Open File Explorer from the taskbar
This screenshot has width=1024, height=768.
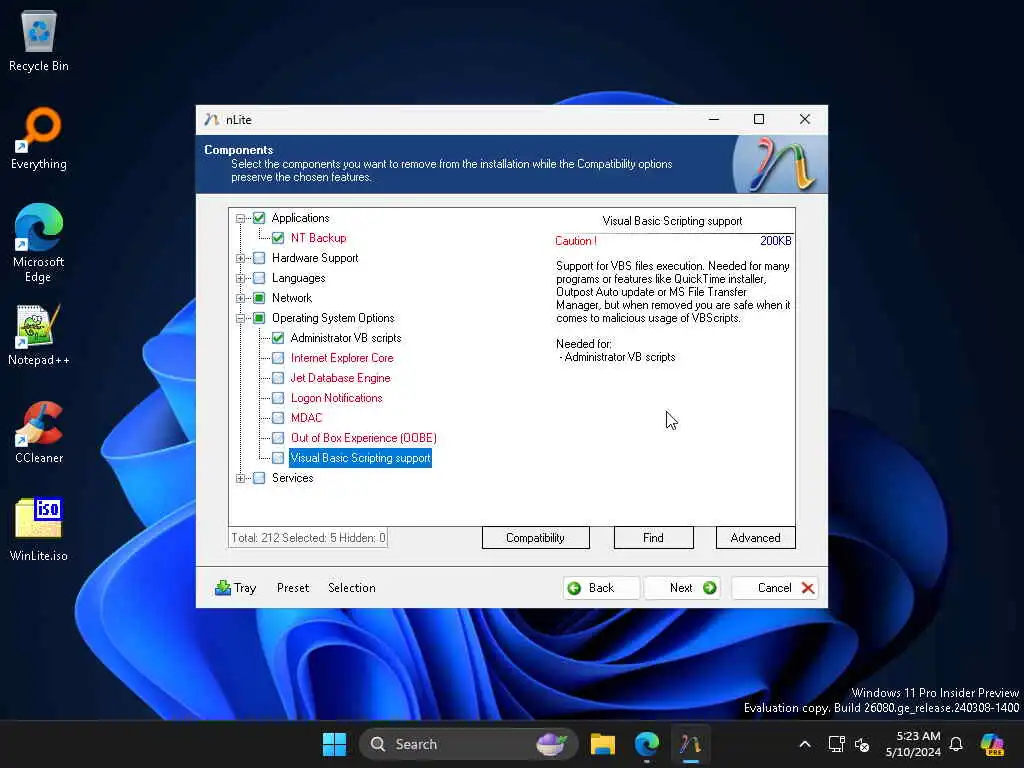click(603, 744)
